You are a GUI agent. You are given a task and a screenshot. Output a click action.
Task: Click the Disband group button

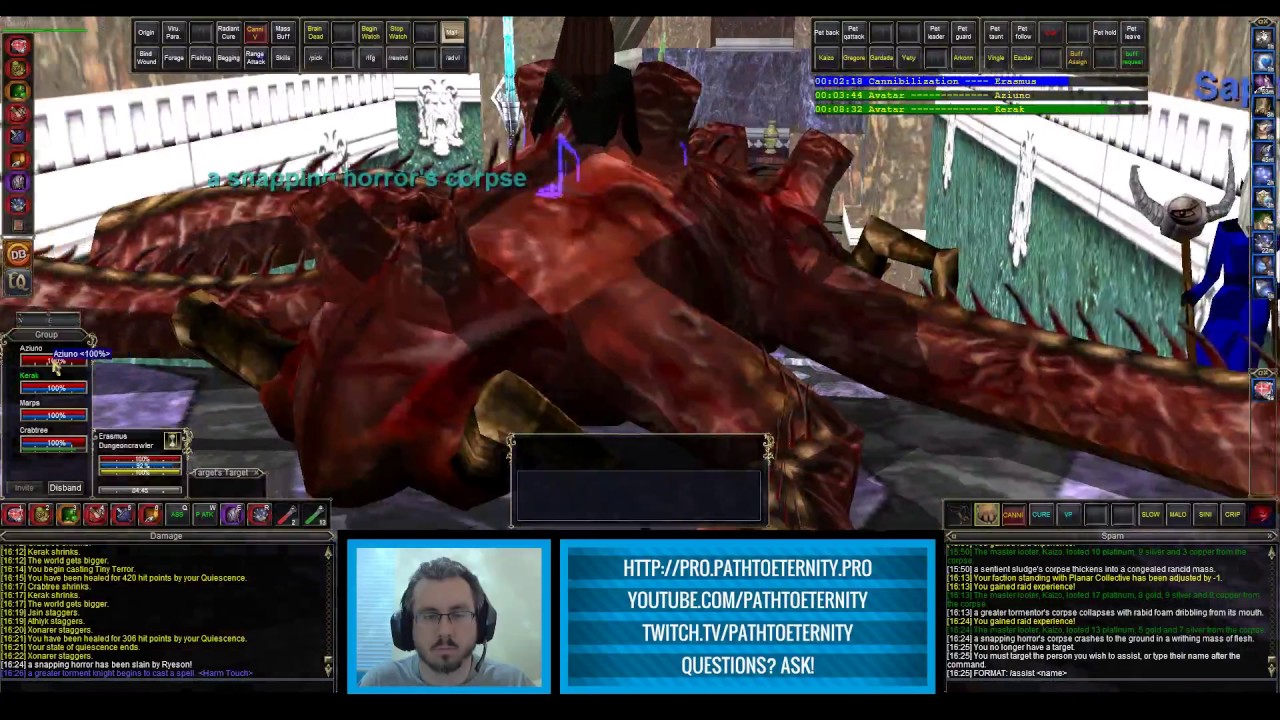coord(65,488)
